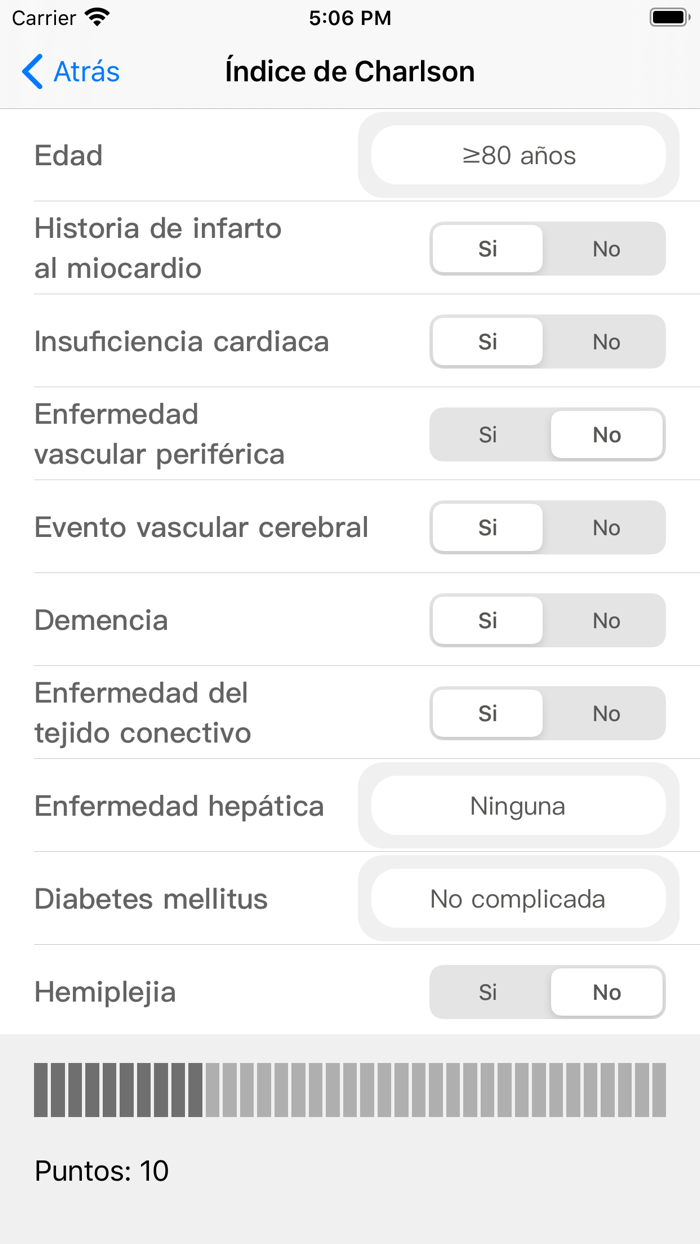The height and width of the screenshot is (1244, 700).
Task: Open the Enfermedad hepática picker
Action: click(518, 806)
